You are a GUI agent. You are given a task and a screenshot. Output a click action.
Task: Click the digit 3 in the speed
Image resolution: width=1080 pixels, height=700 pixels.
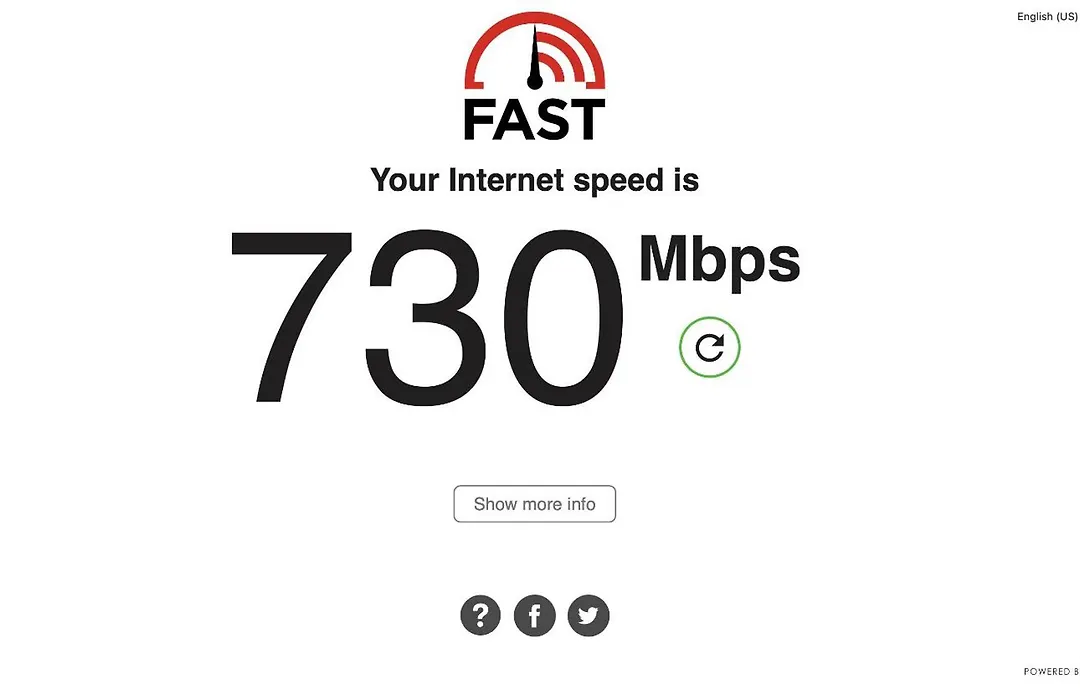click(x=426, y=316)
